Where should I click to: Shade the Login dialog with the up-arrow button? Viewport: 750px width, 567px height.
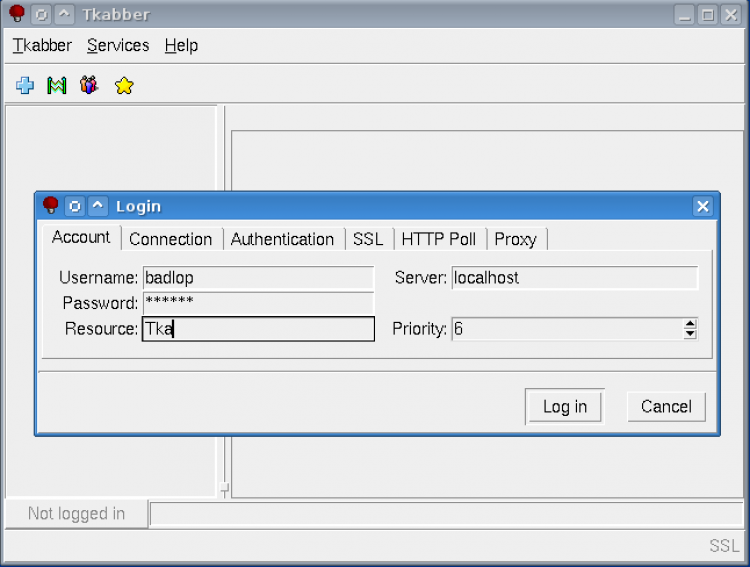(97, 206)
